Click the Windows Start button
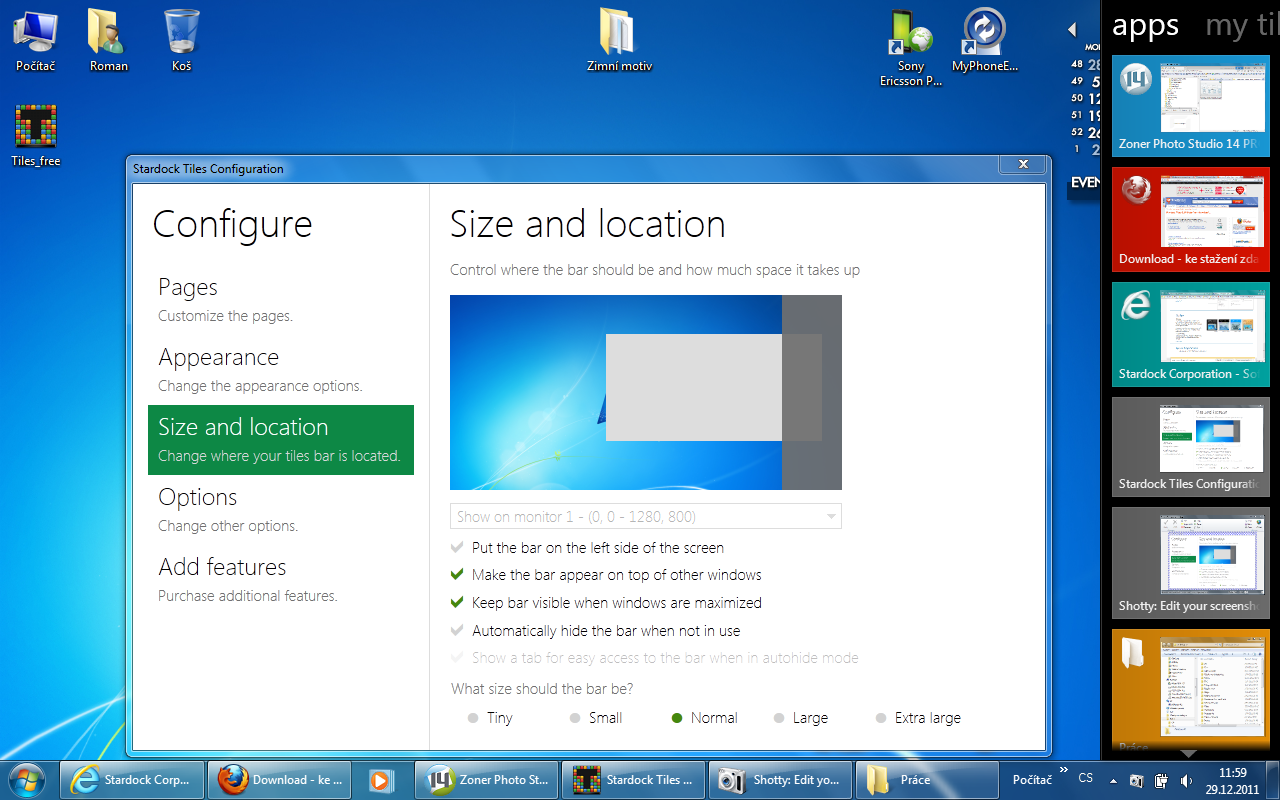The height and width of the screenshot is (800, 1280). (27, 779)
